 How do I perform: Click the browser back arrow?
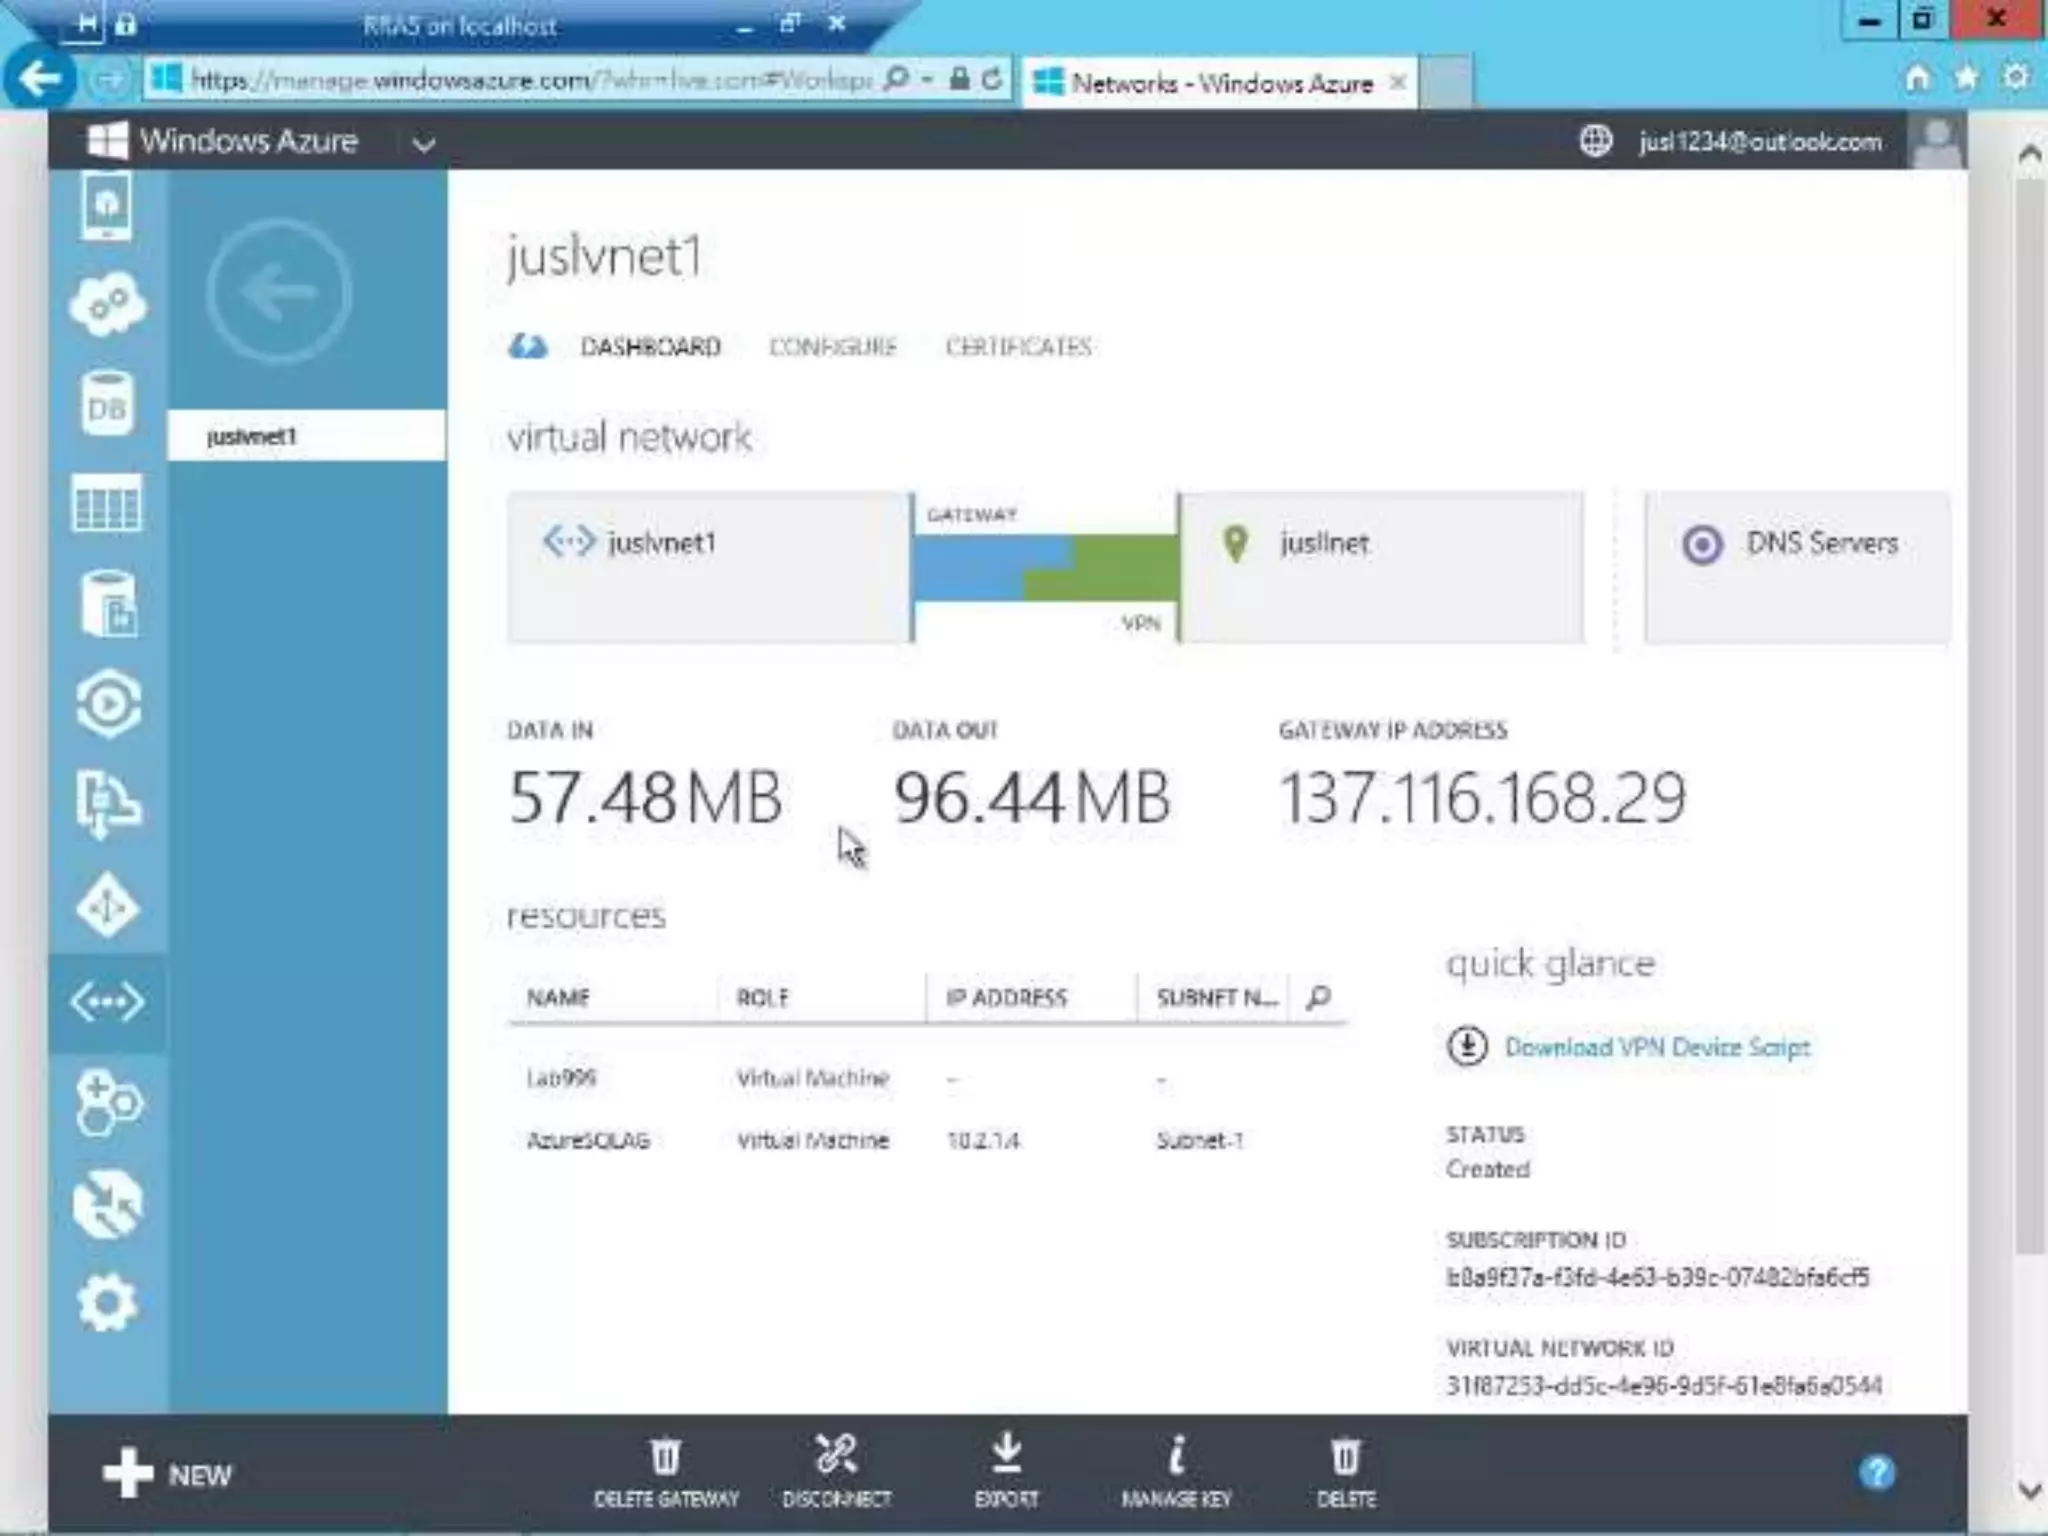[x=40, y=78]
